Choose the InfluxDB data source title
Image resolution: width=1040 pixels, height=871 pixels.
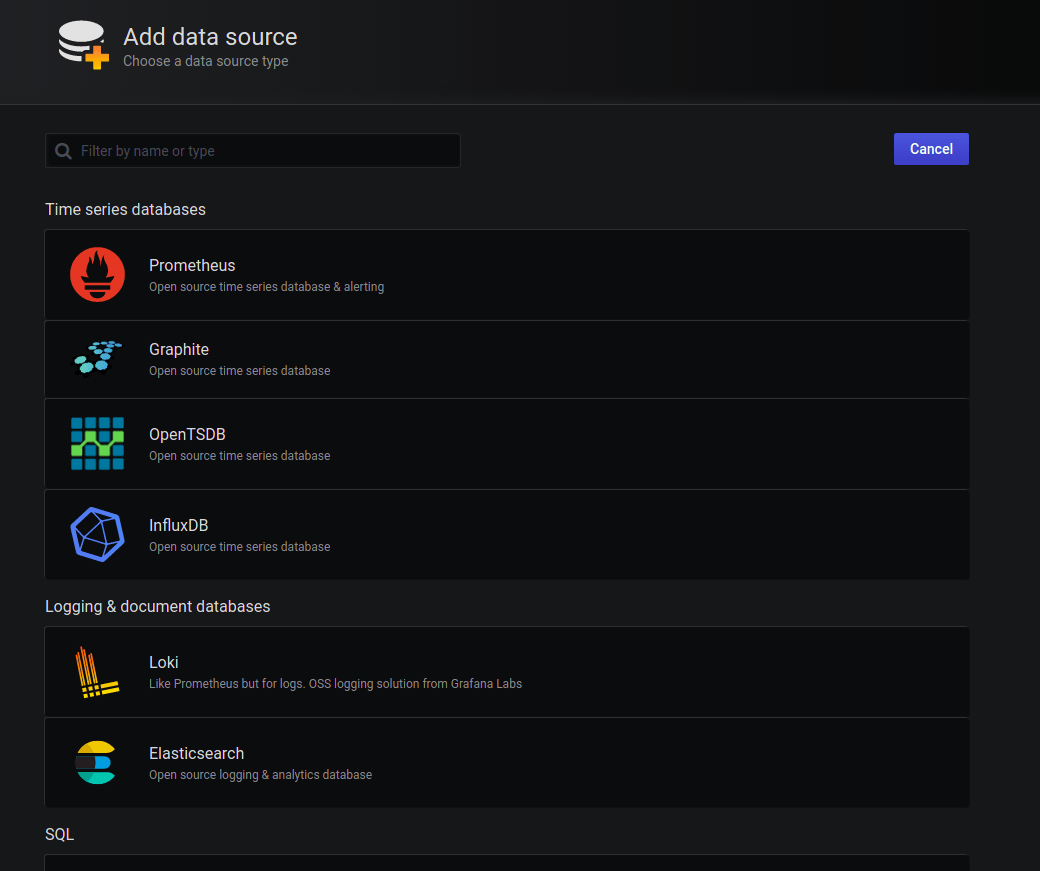(x=178, y=525)
